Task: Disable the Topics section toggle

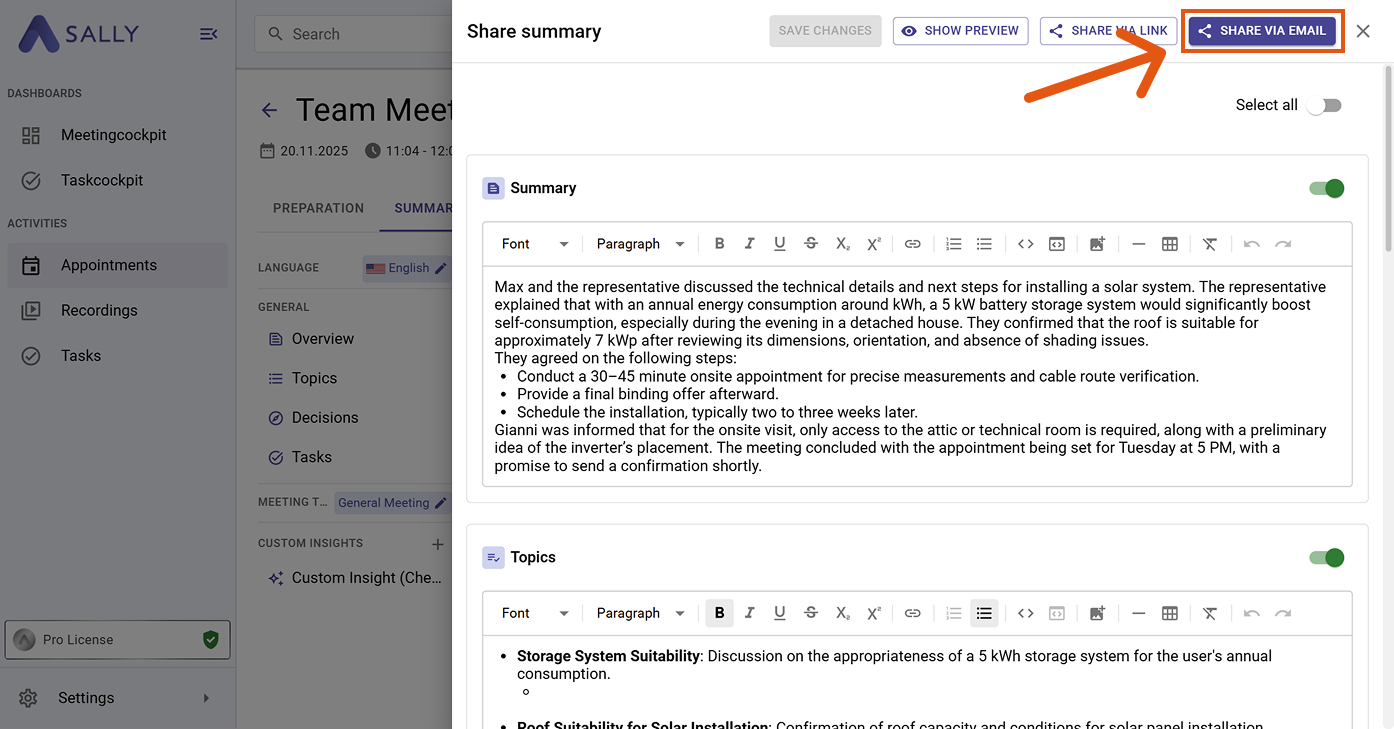Action: click(1327, 557)
